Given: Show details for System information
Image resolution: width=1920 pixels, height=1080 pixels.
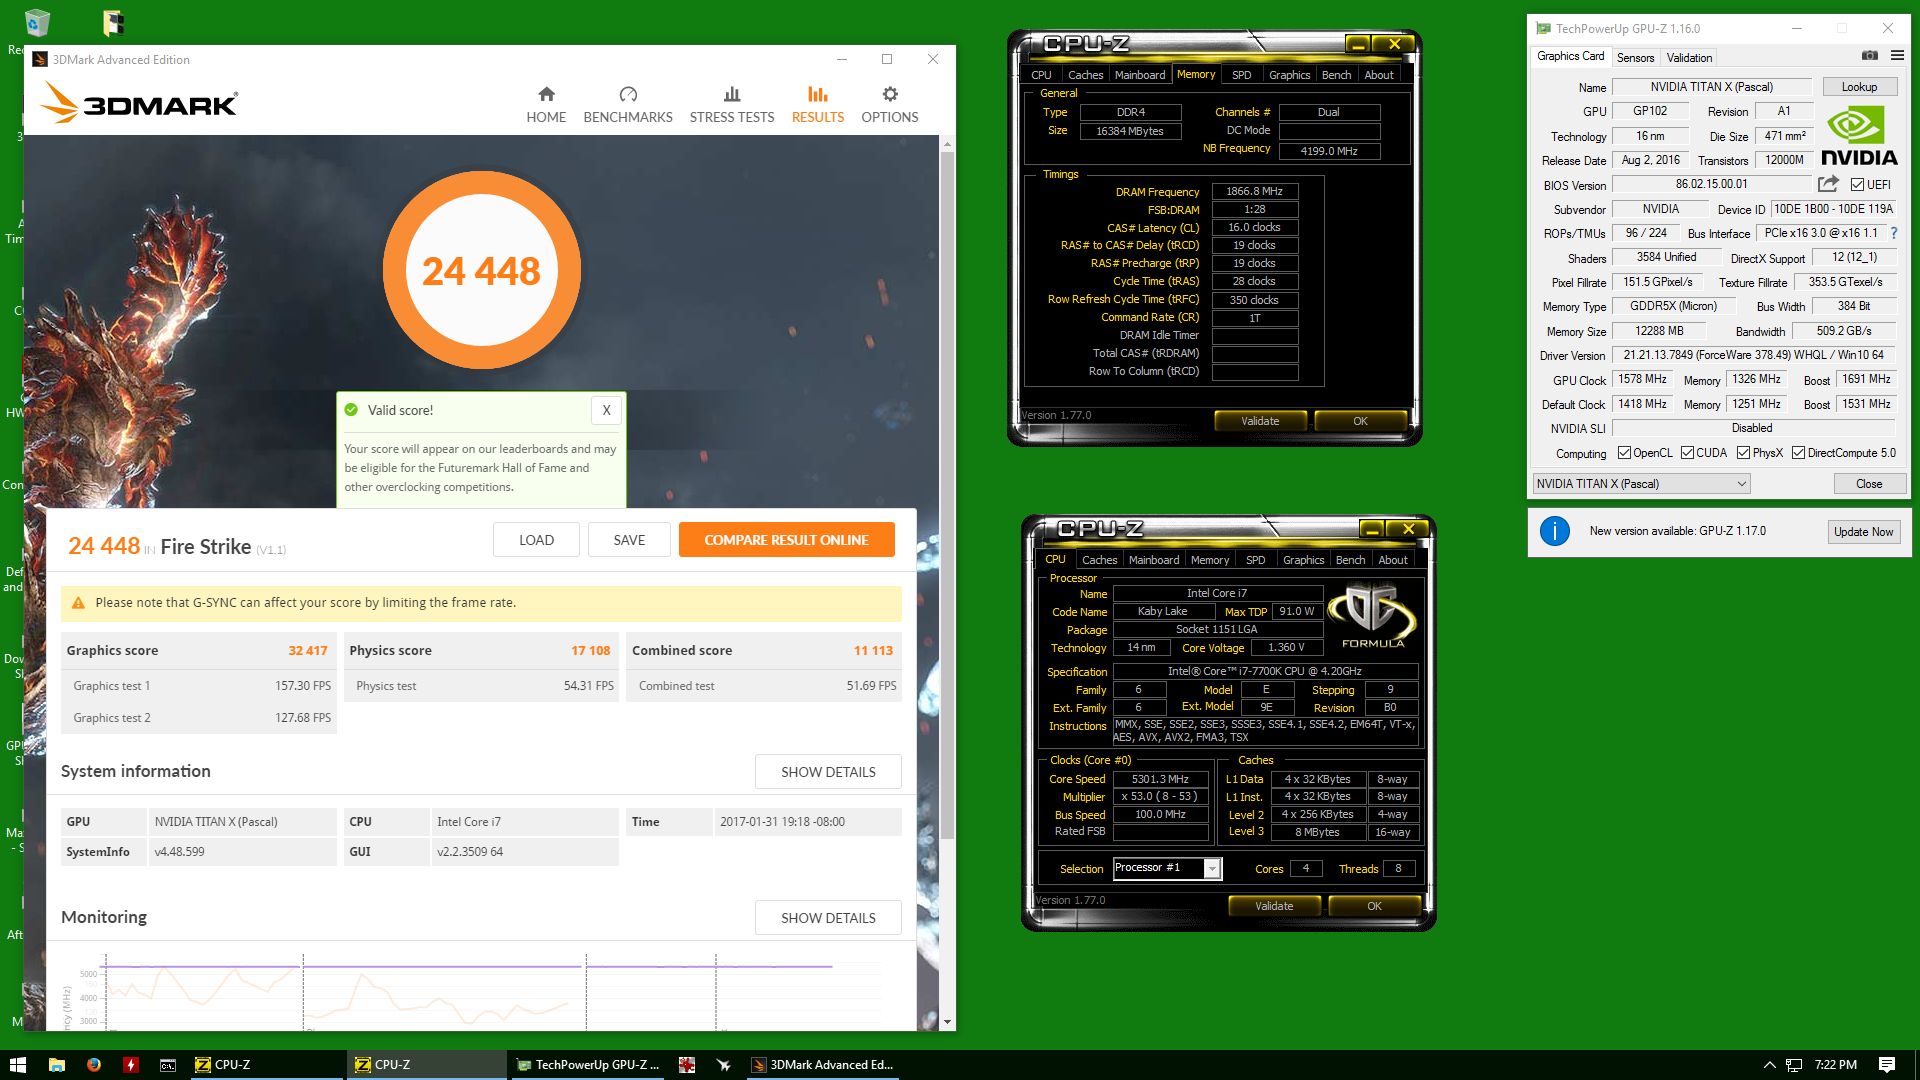Looking at the screenshot, I should pyautogui.click(x=828, y=772).
